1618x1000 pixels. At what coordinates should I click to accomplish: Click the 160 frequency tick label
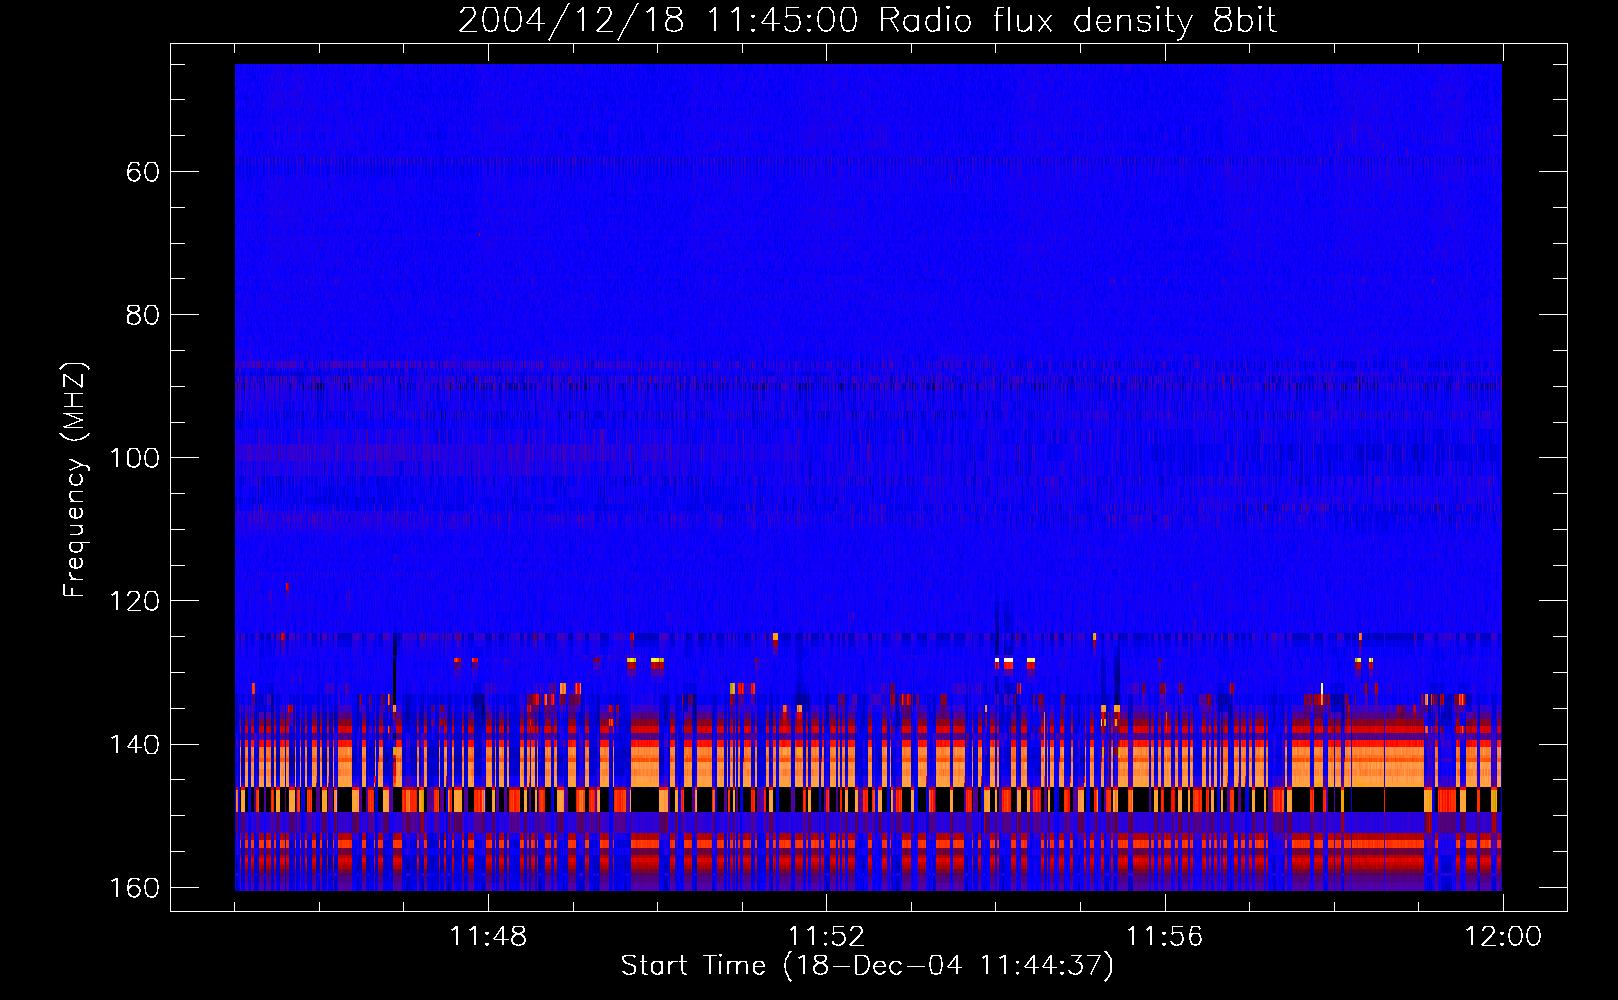click(x=134, y=888)
